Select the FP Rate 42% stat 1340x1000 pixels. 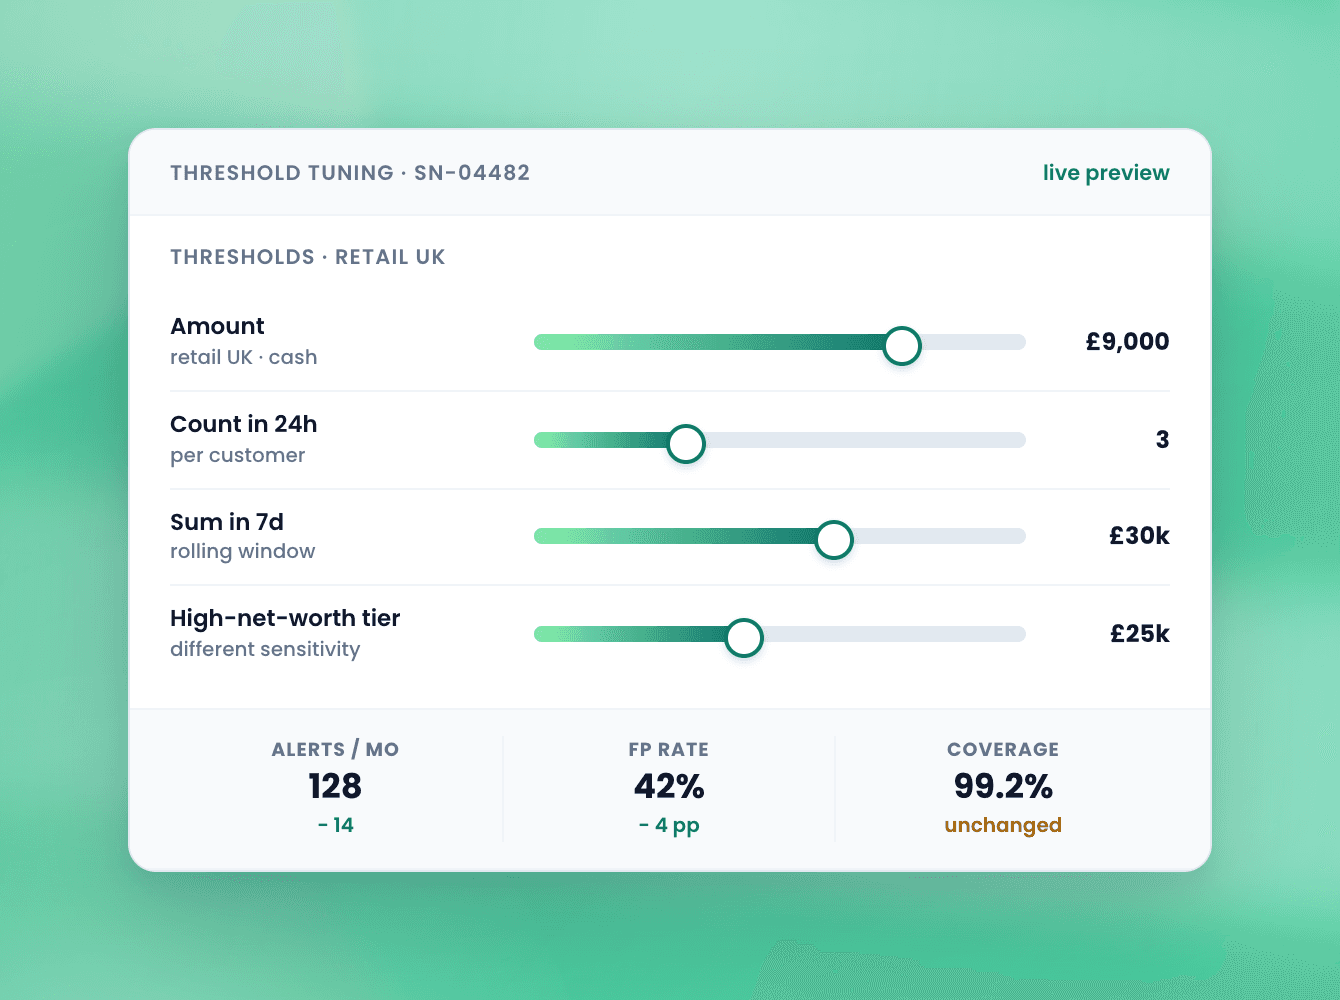click(x=669, y=787)
